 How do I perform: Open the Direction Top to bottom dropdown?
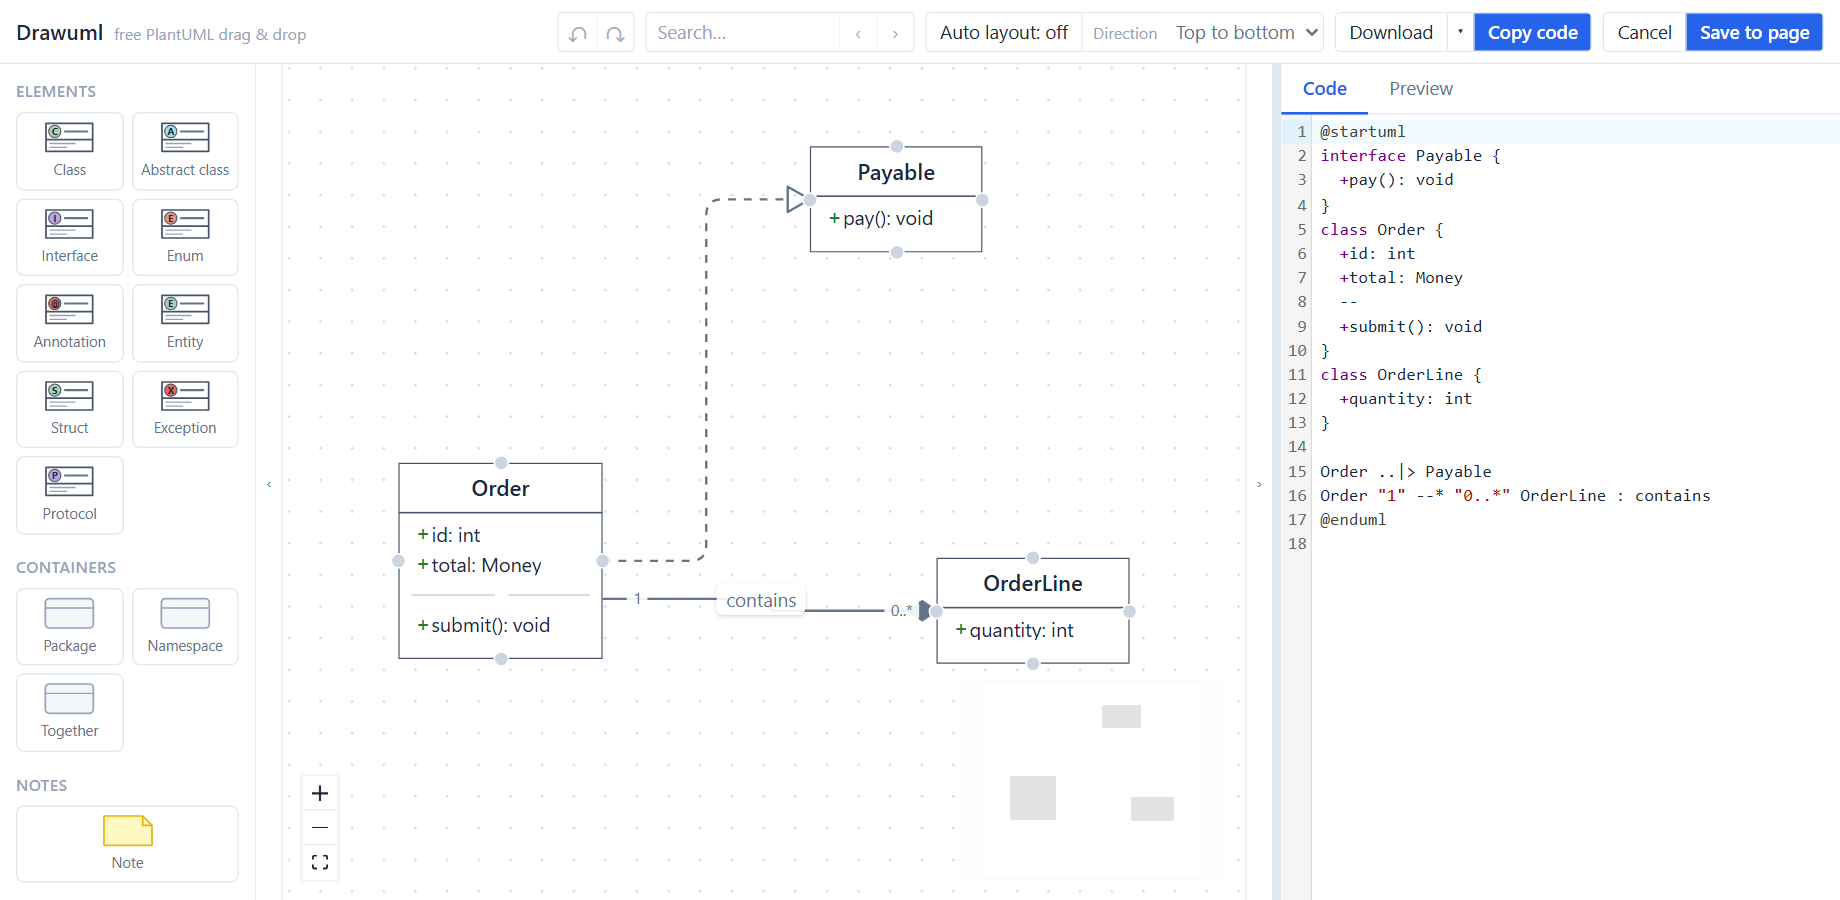tap(1246, 33)
